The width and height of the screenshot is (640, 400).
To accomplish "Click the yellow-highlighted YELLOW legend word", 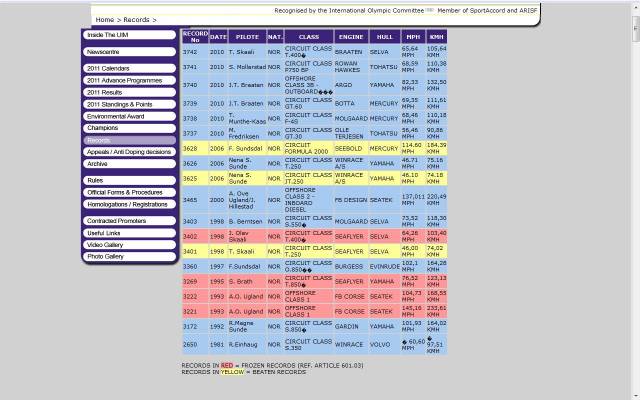I will click(x=232, y=372).
